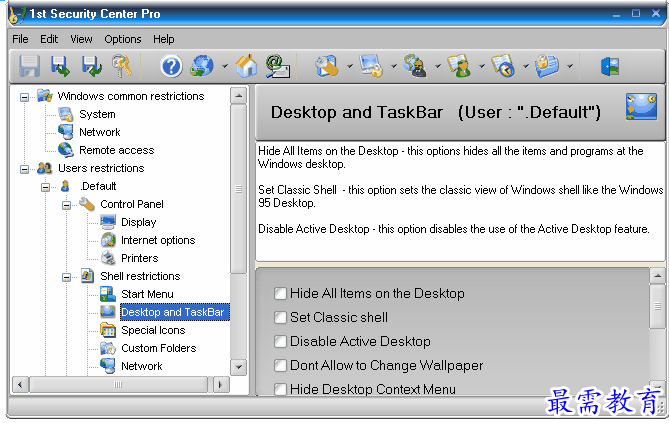Click the globe with green arrow icon
This screenshot has height=433, width=669.
202,66
